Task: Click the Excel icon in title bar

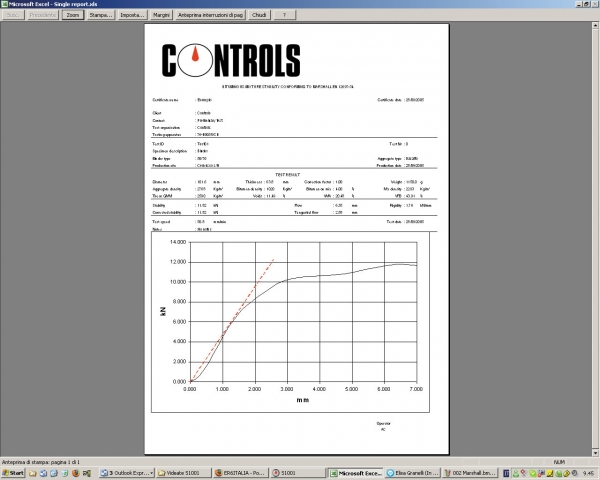Action: click(x=4, y=4)
